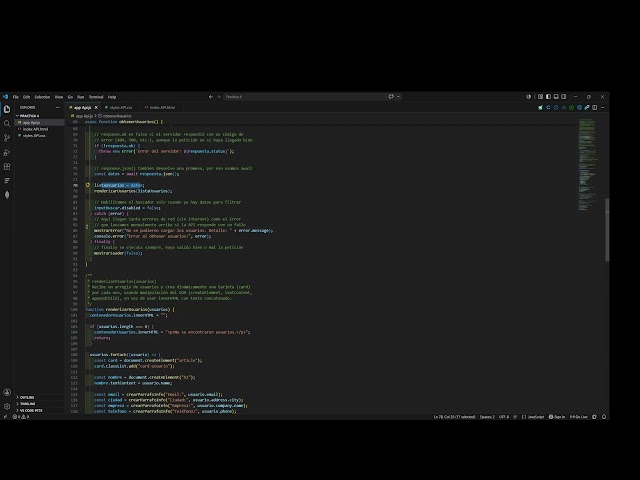Open errors and warnings count in status bar
640x480 pixels.
coord(20,417)
